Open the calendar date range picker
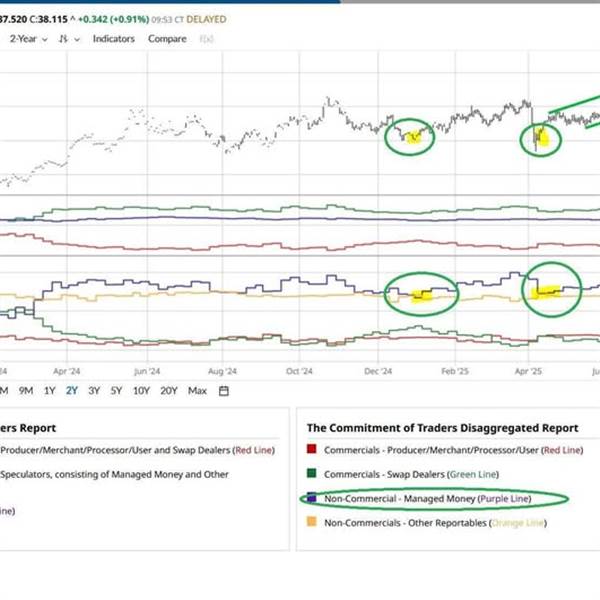Viewport: 600px width, 600px height. tap(224, 391)
